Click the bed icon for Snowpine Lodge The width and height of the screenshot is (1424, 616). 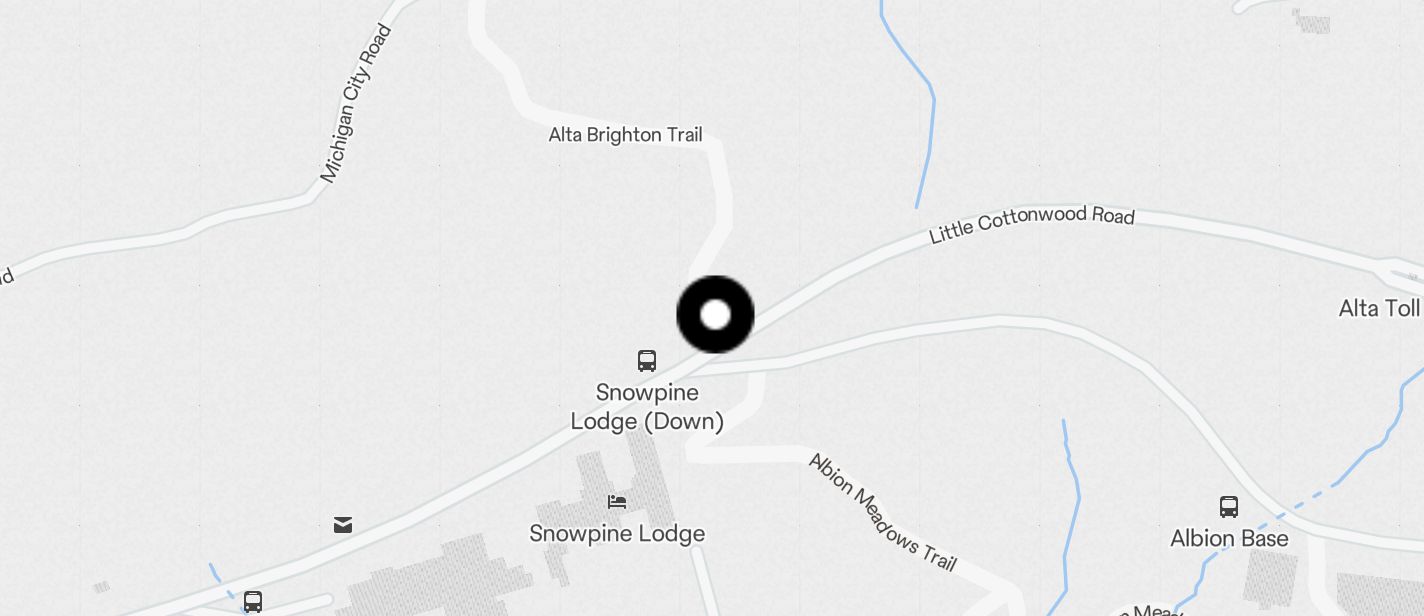pos(617,501)
